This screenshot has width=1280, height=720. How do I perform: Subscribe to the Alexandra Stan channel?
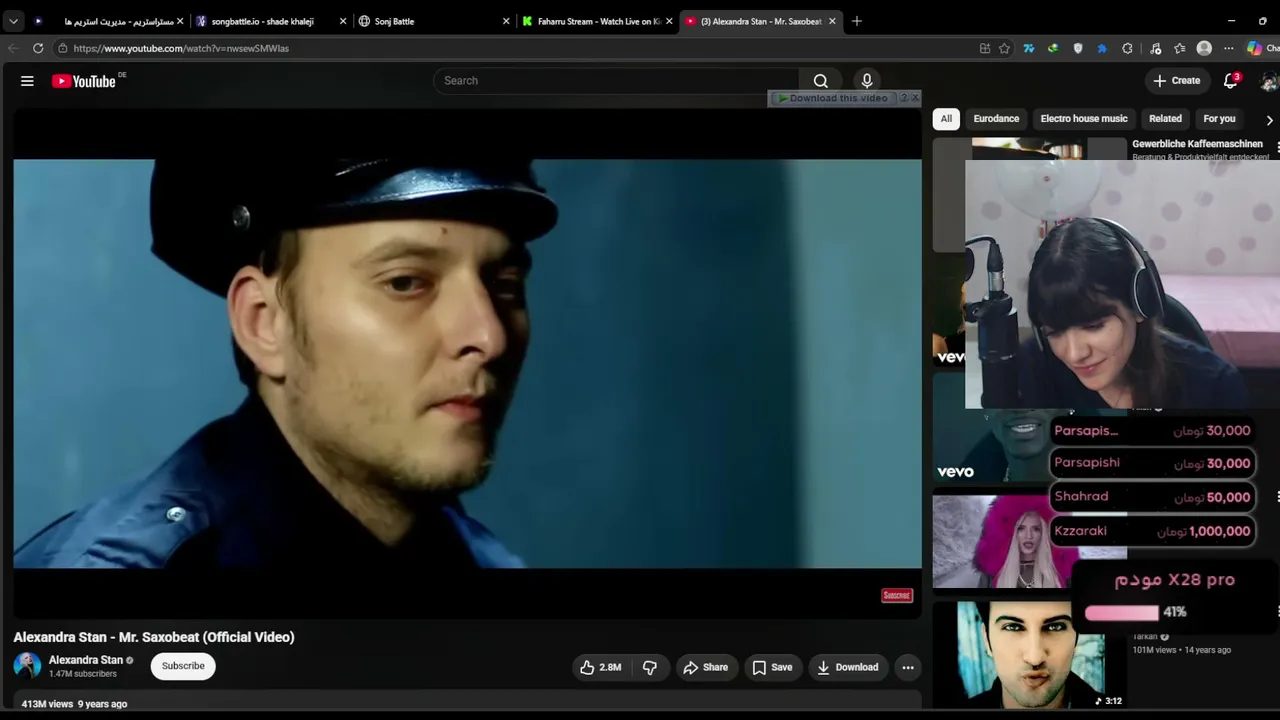[183, 666]
